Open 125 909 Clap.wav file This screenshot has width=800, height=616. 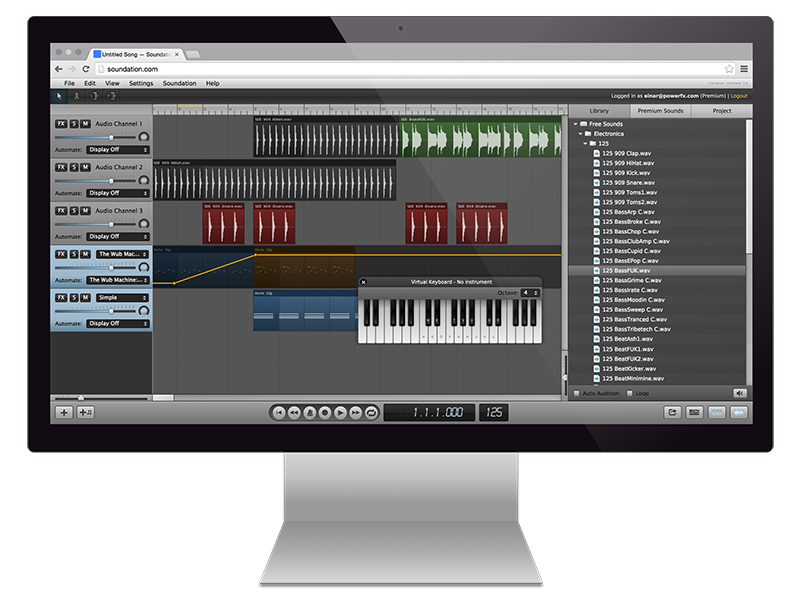pyautogui.click(x=627, y=153)
